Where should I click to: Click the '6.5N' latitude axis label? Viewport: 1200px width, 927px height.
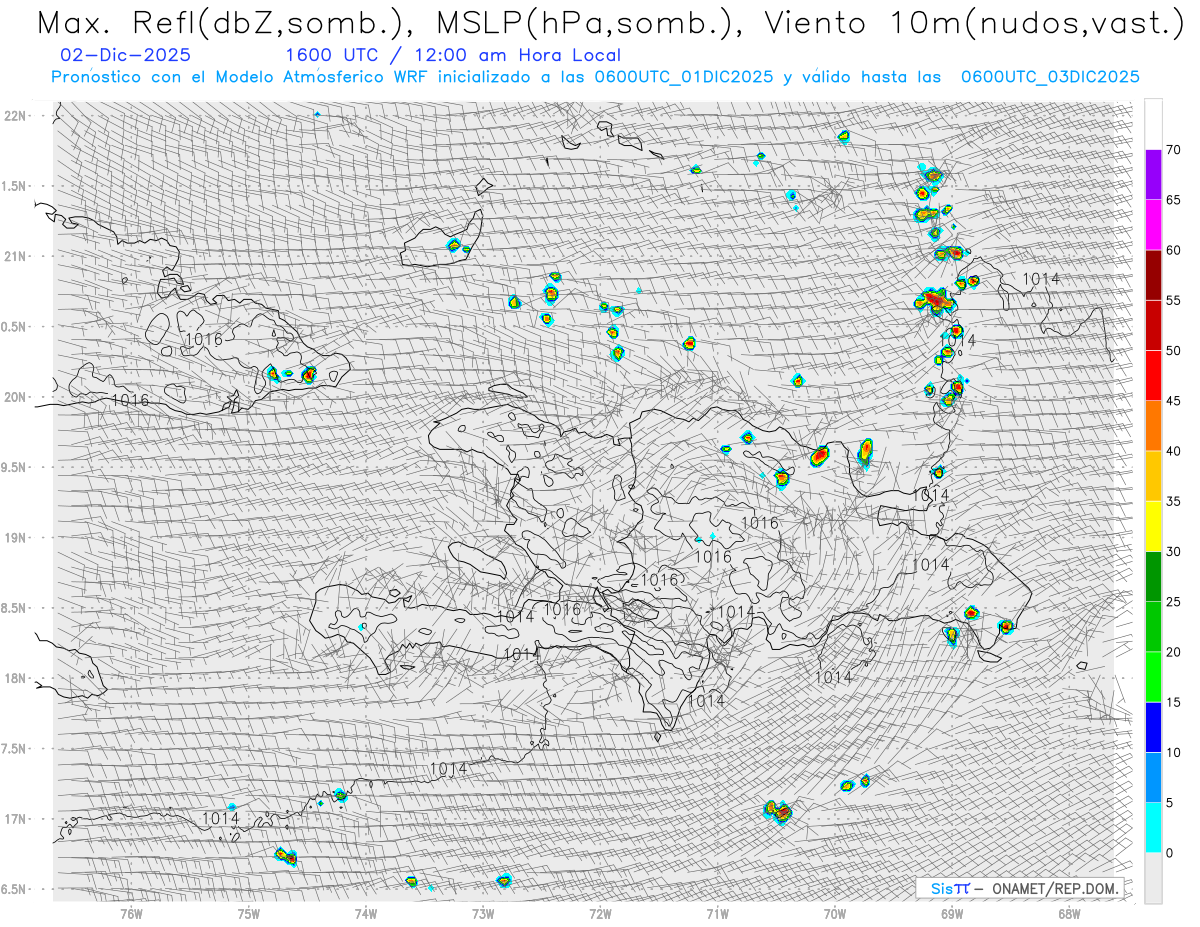15,889
